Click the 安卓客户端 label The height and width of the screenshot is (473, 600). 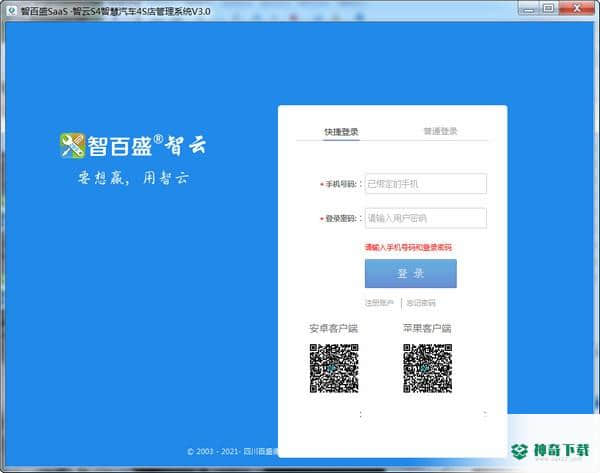pos(333,328)
